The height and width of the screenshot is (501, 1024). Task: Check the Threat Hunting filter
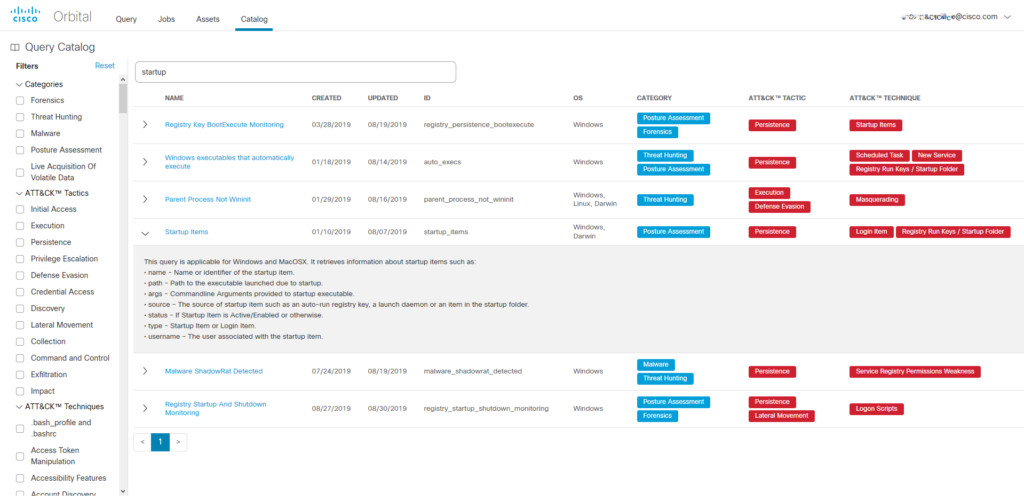(x=21, y=117)
